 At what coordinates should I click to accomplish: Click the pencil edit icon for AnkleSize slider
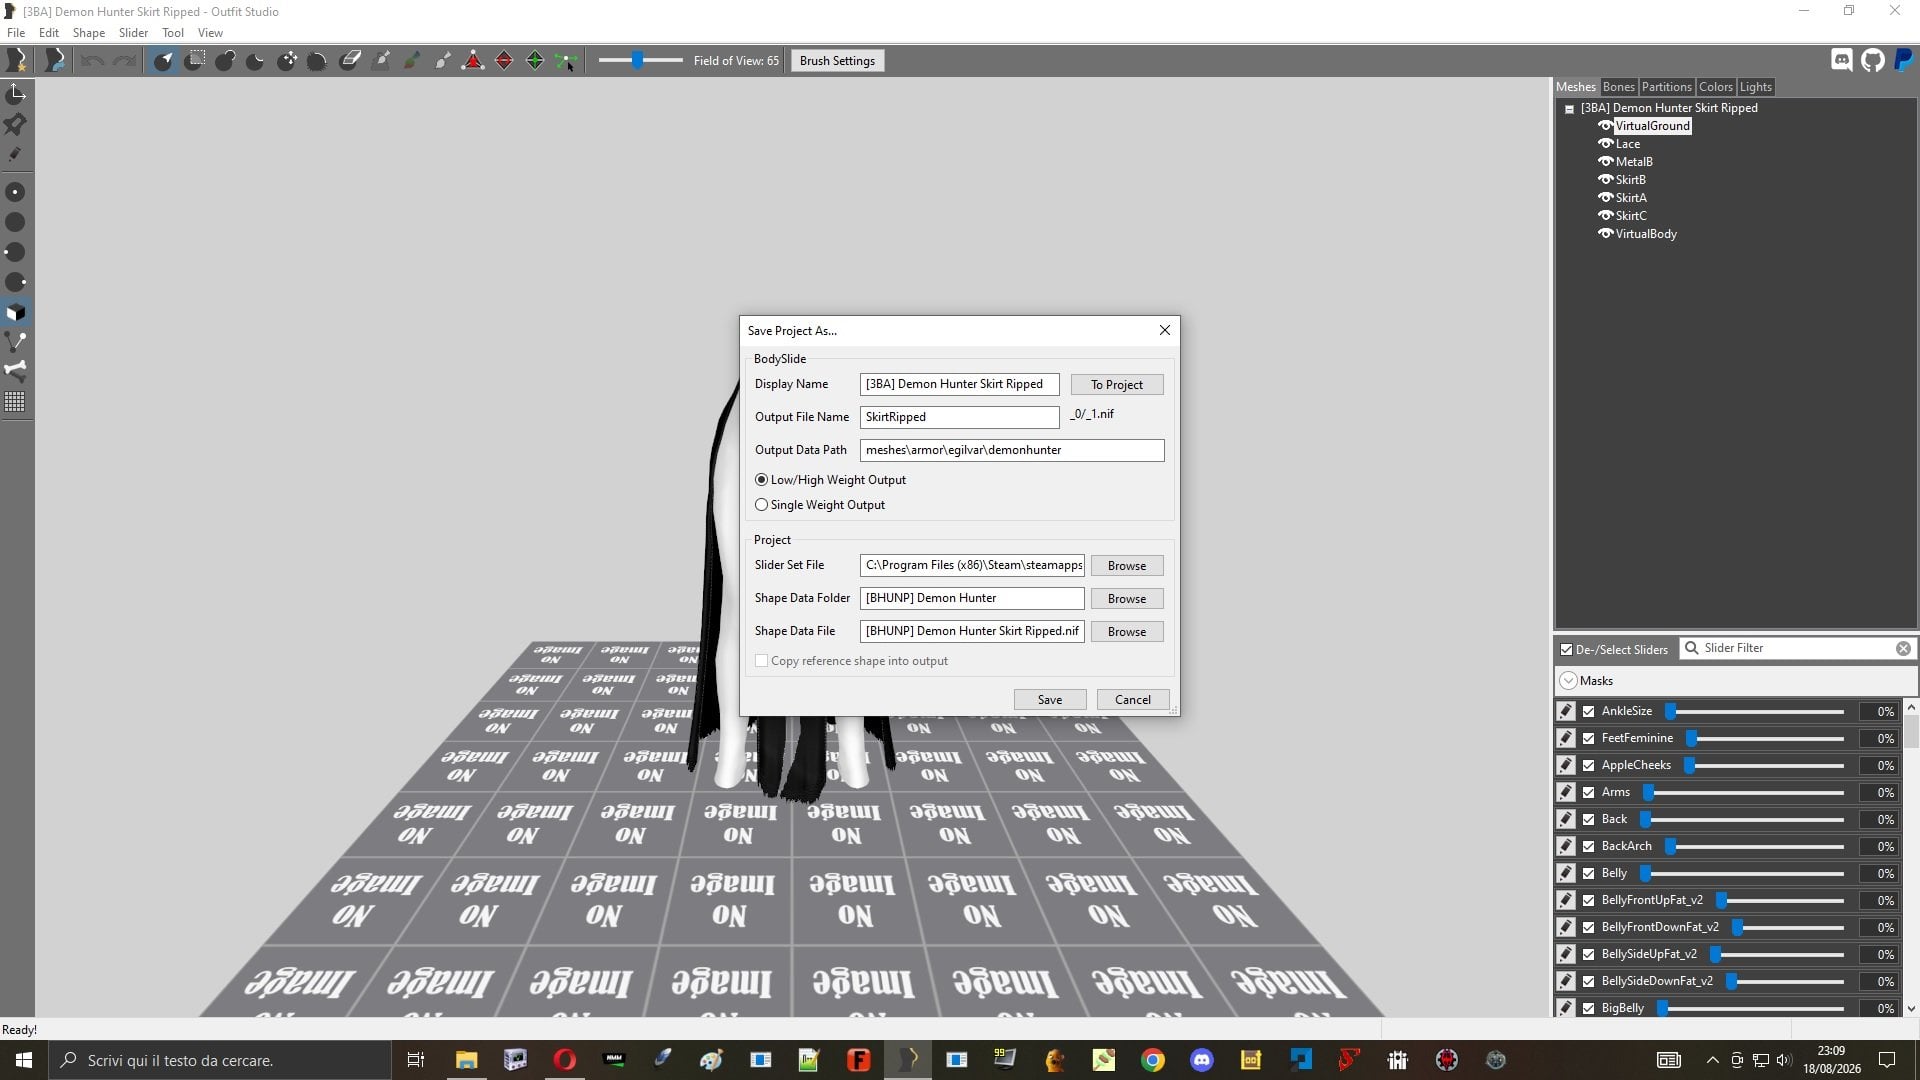point(1566,711)
